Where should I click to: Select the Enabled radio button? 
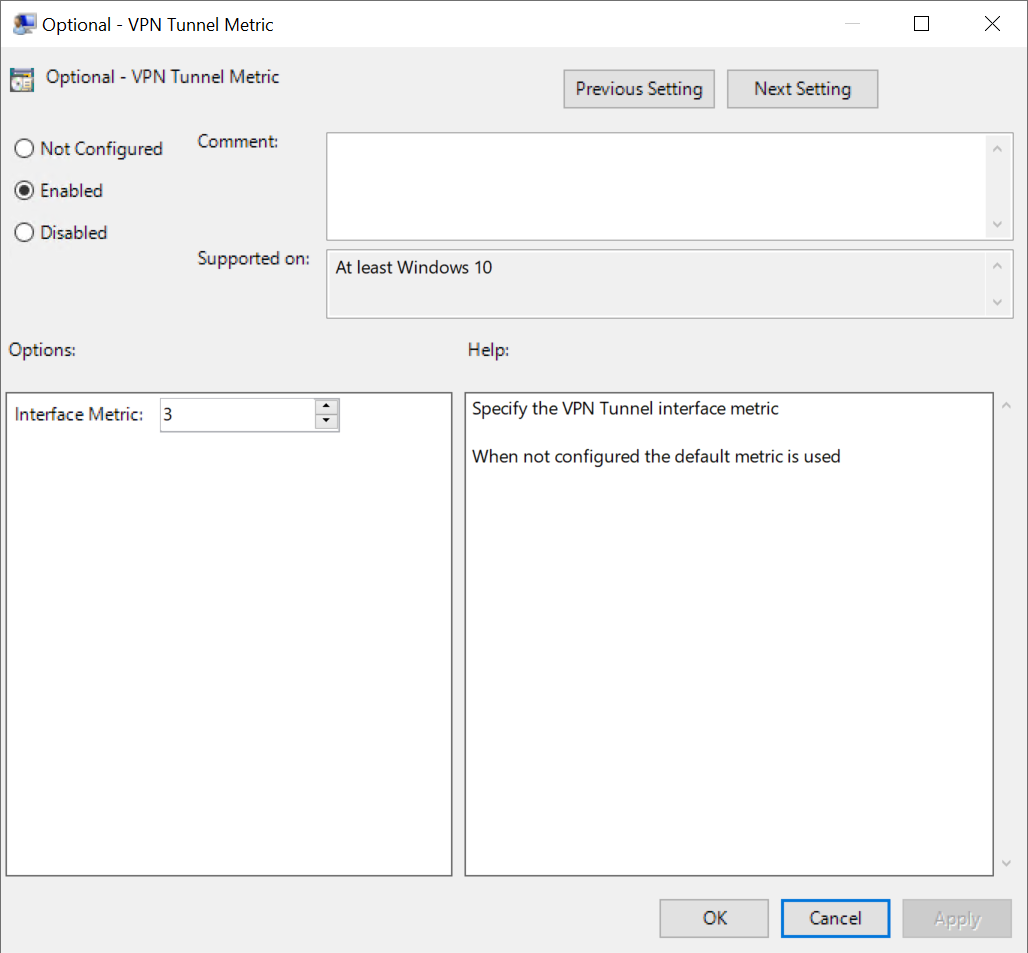click(24, 191)
